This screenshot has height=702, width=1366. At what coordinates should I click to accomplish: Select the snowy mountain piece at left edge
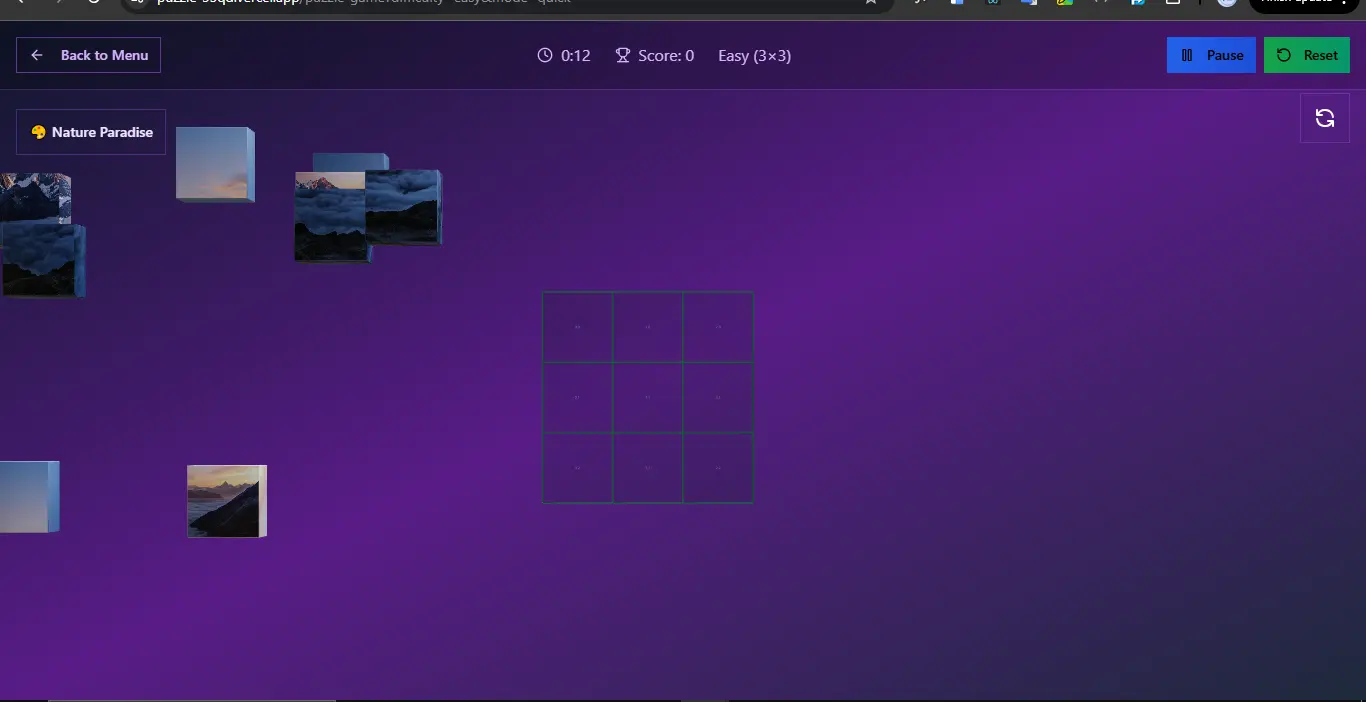click(x=35, y=197)
